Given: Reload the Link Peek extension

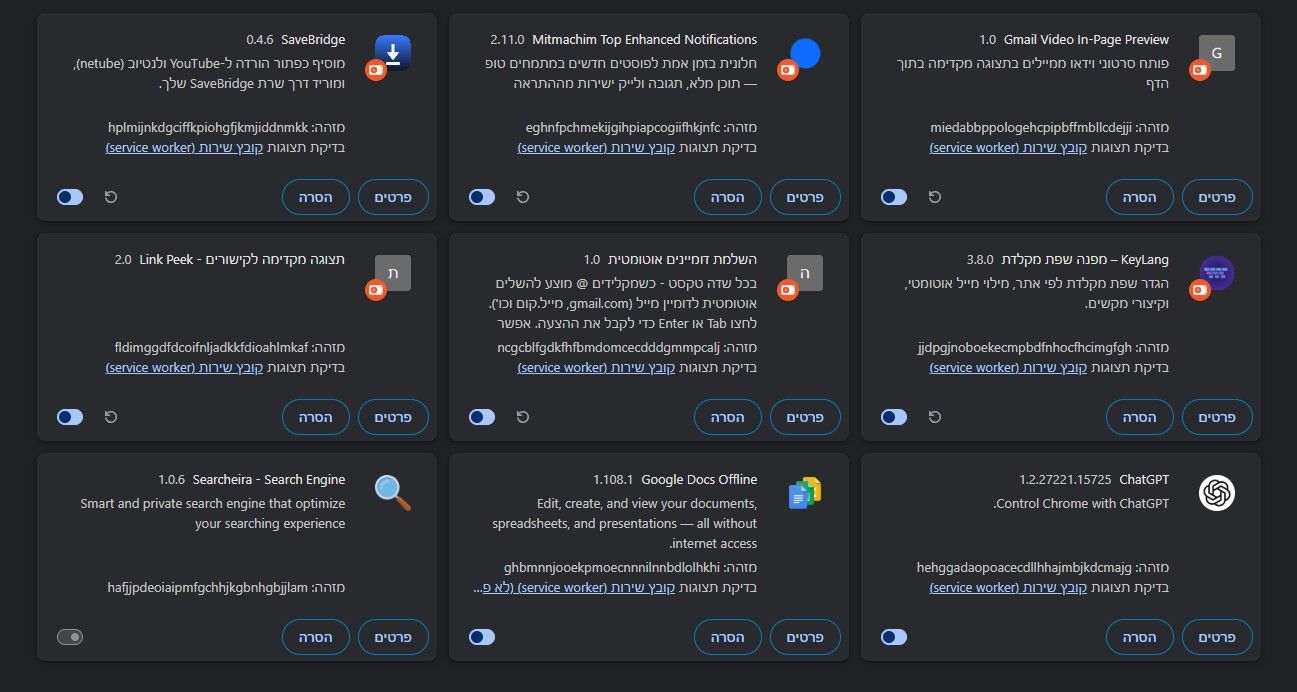Looking at the screenshot, I should click(111, 417).
